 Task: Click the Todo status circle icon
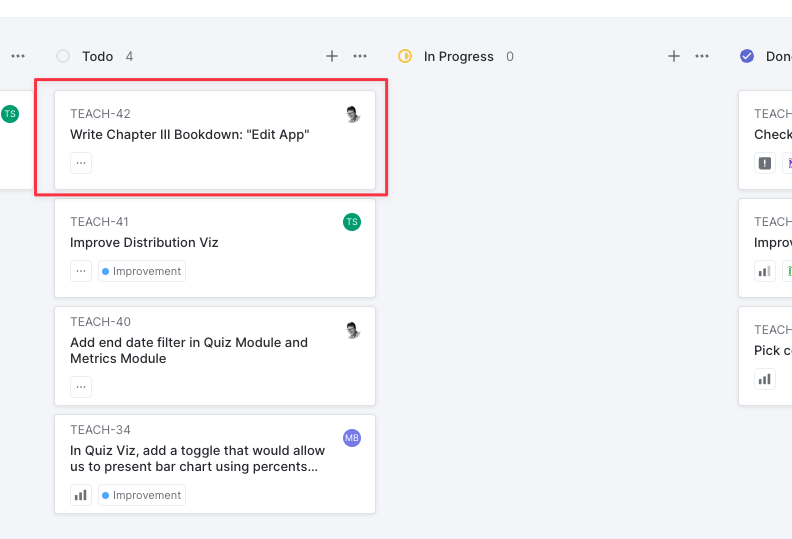63,56
